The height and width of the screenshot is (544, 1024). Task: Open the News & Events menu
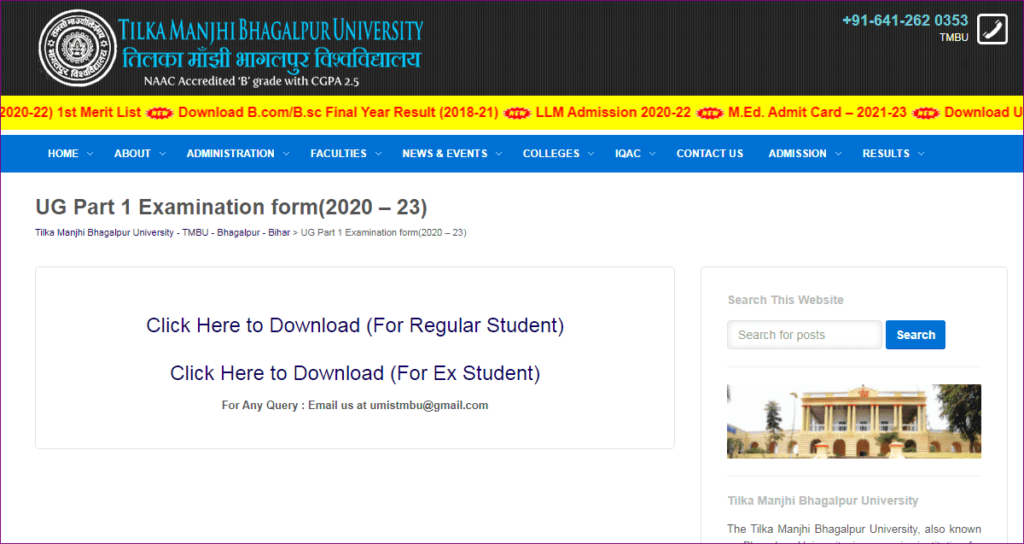pos(450,153)
